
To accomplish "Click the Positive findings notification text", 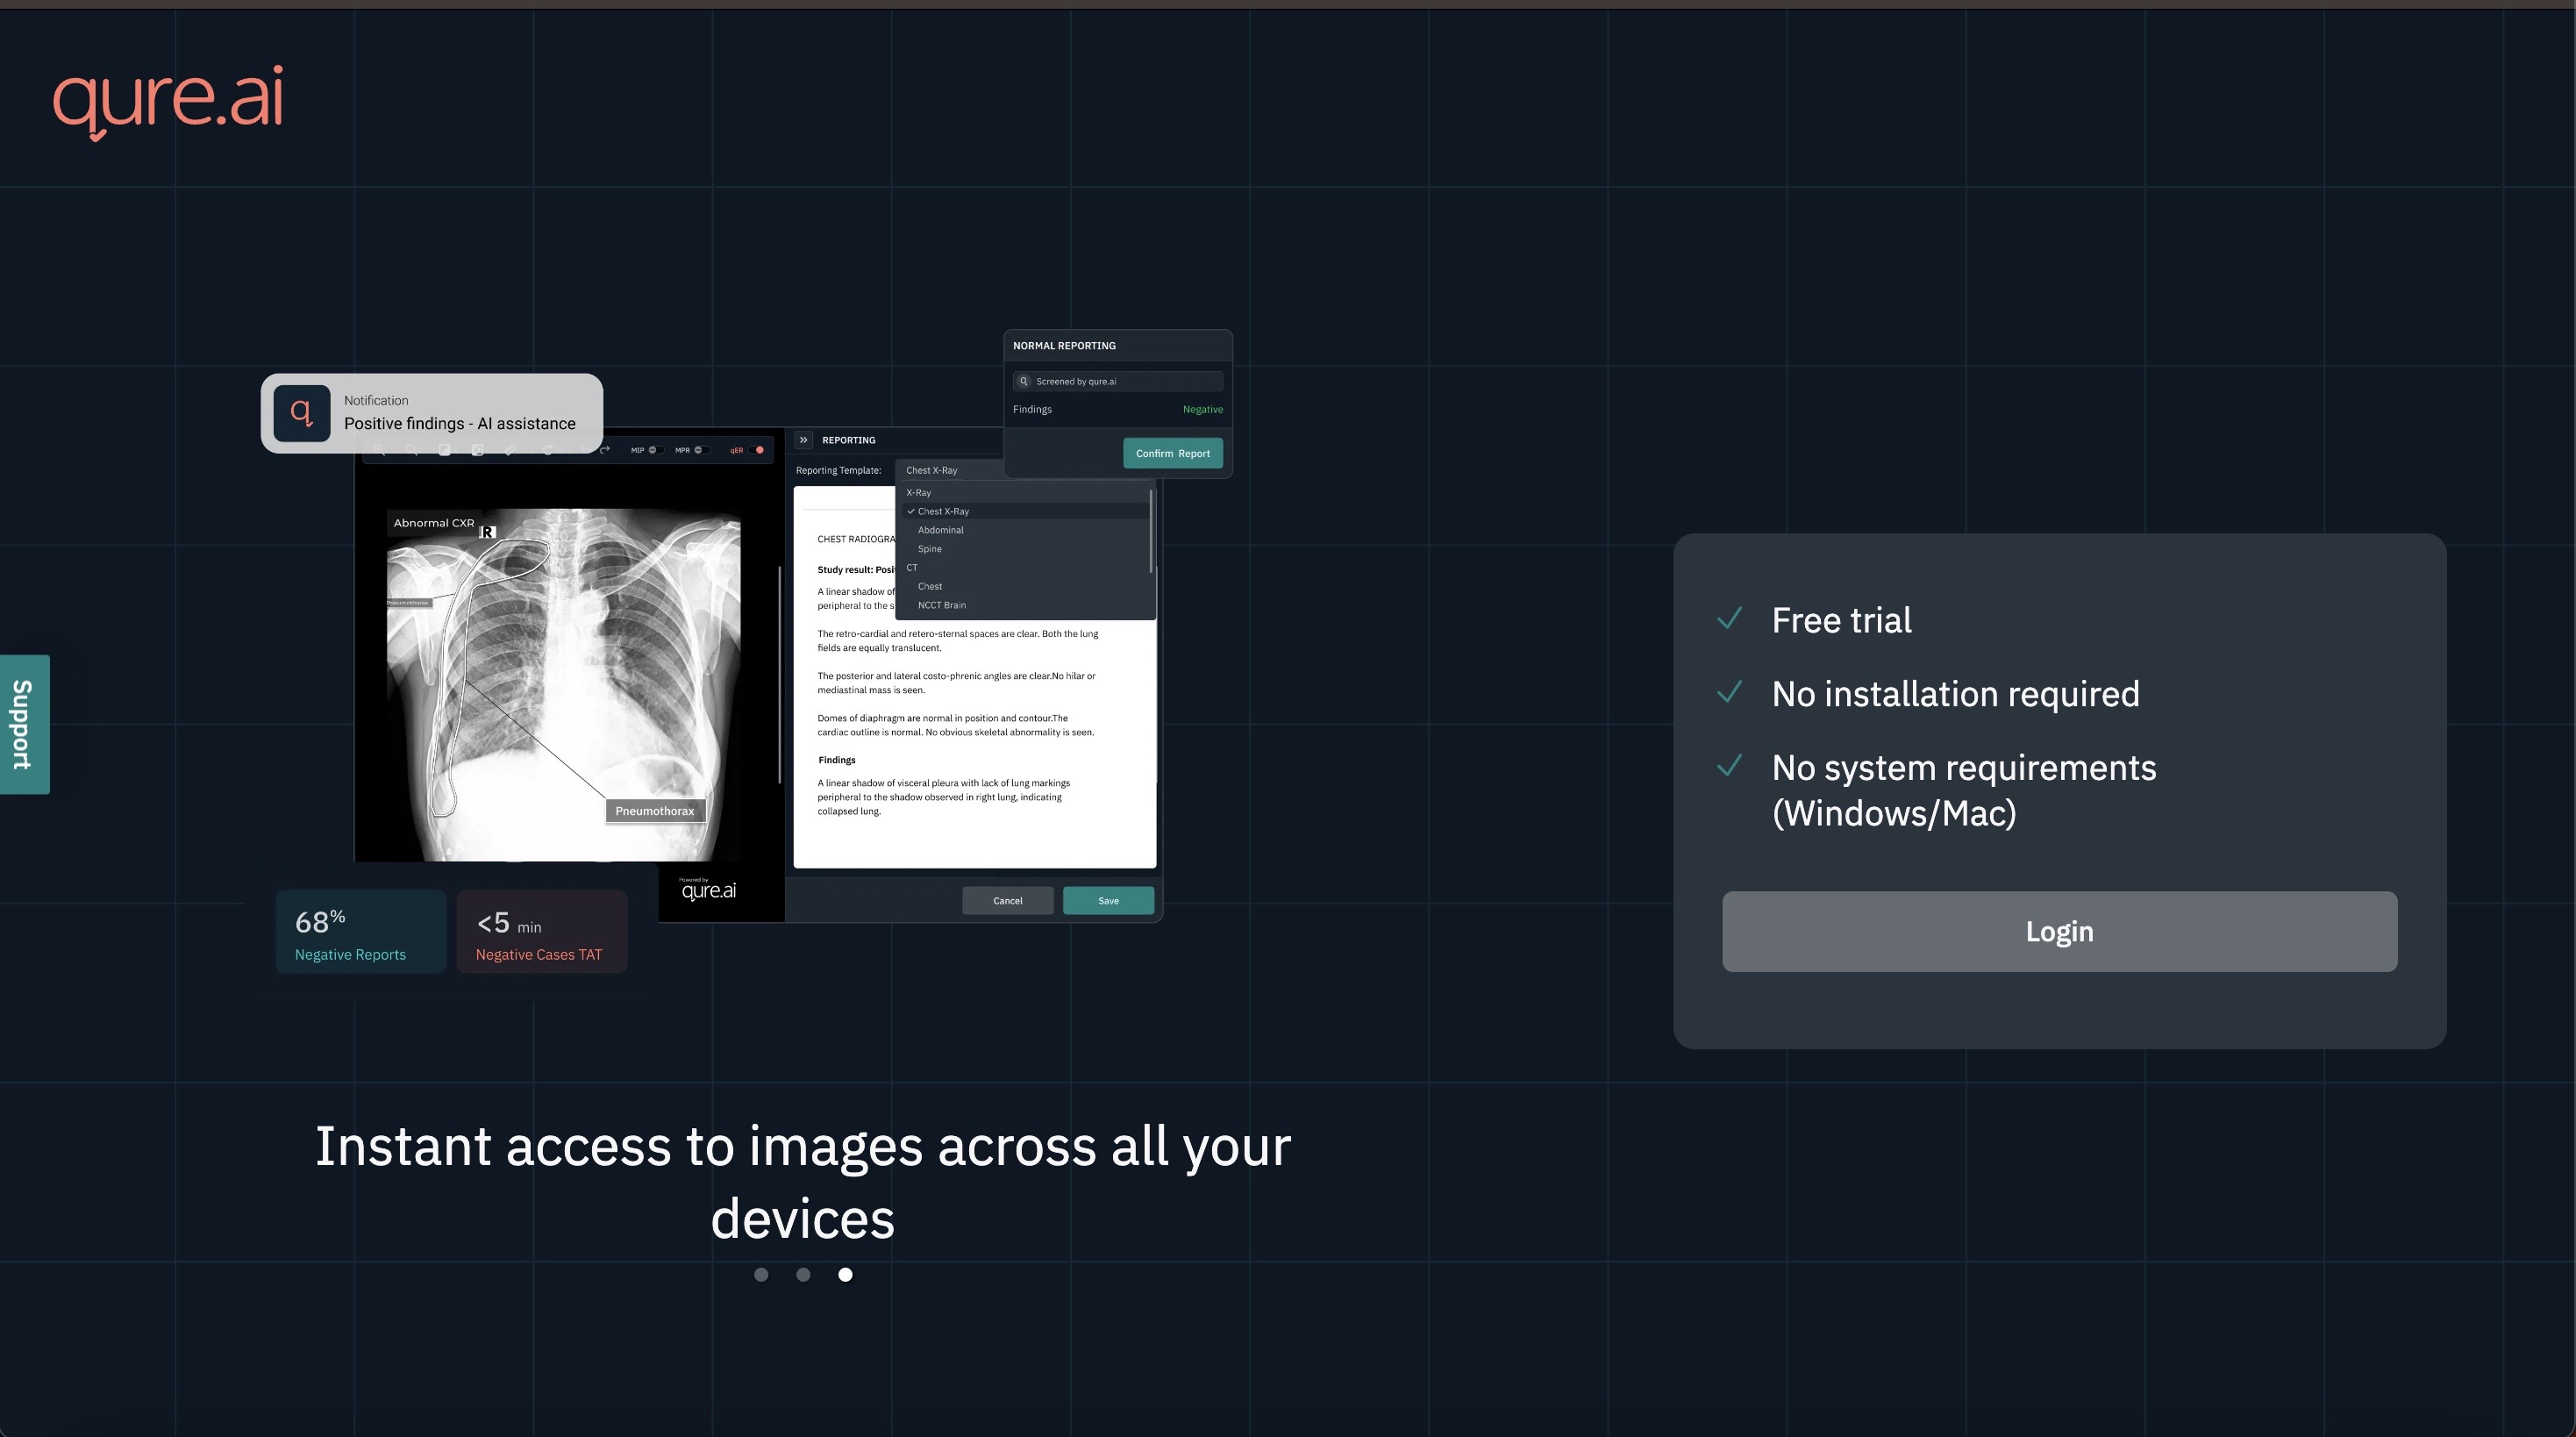I will pos(460,423).
